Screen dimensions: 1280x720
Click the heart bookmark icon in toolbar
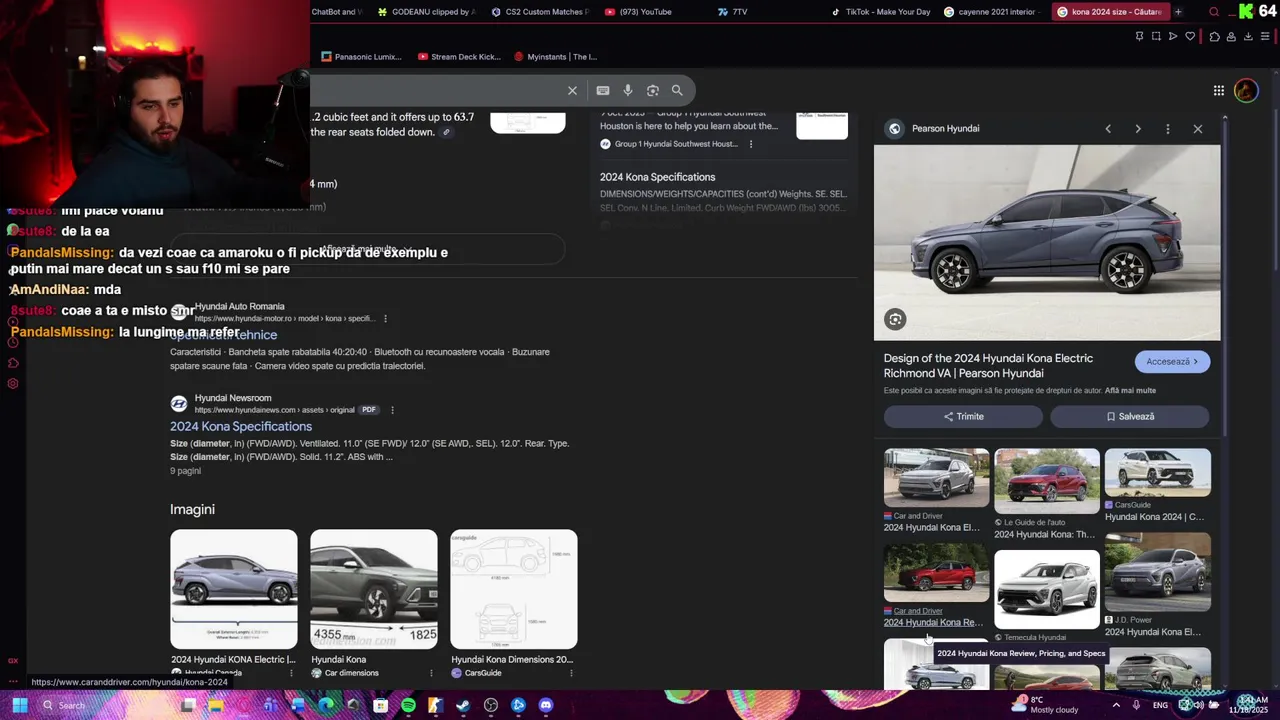click(x=1190, y=37)
